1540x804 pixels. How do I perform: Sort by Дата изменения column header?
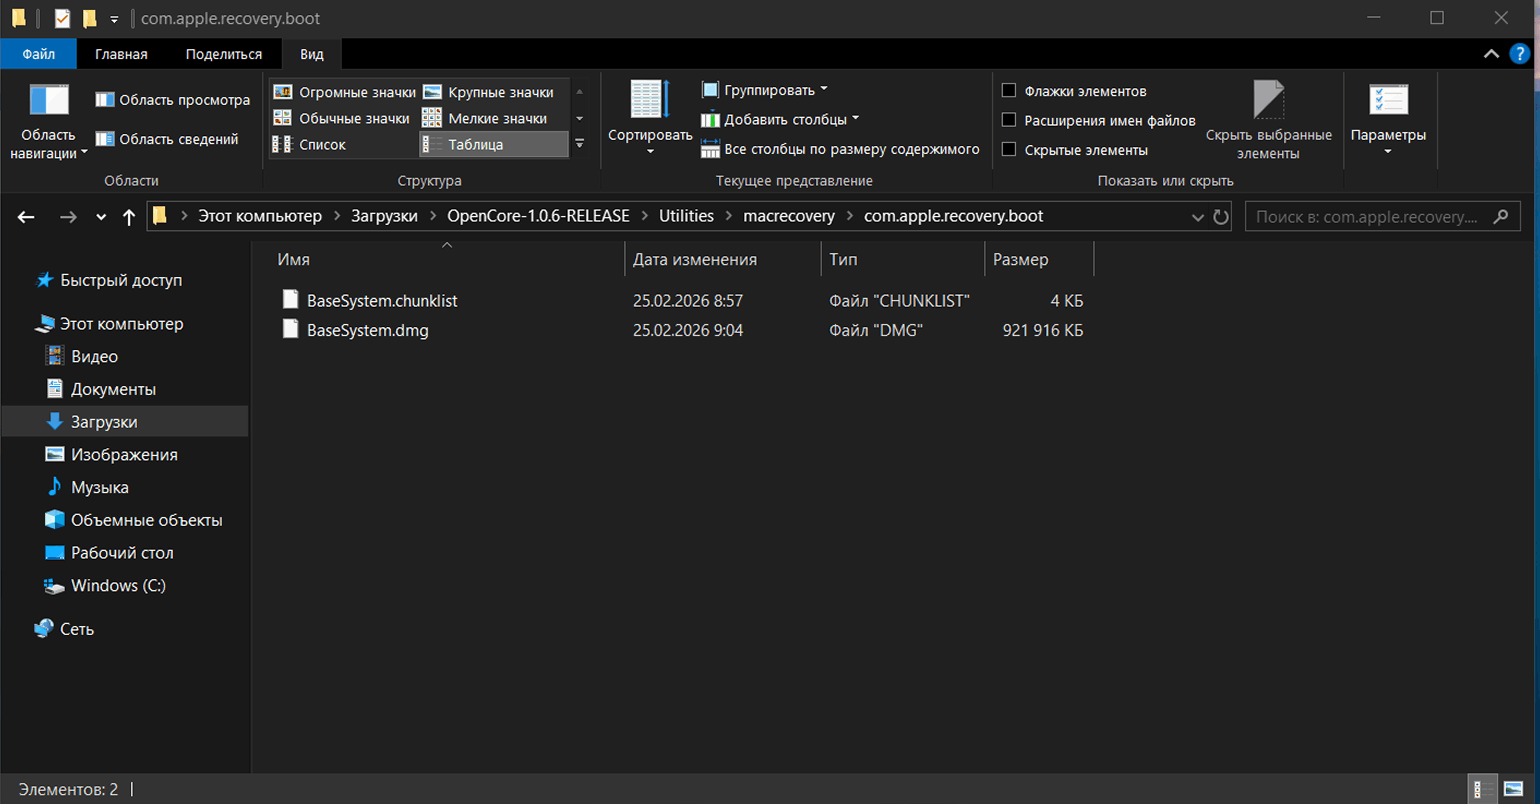(x=722, y=259)
